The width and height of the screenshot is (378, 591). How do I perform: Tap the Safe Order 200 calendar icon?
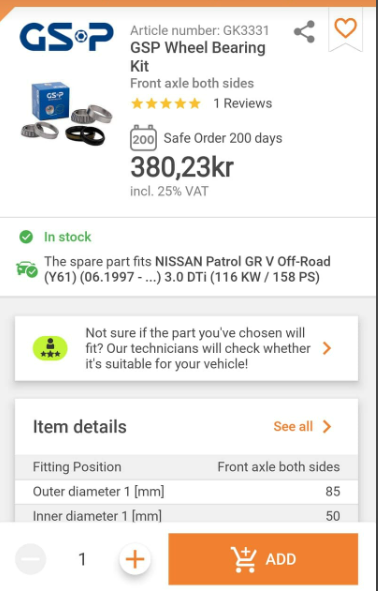click(143, 138)
